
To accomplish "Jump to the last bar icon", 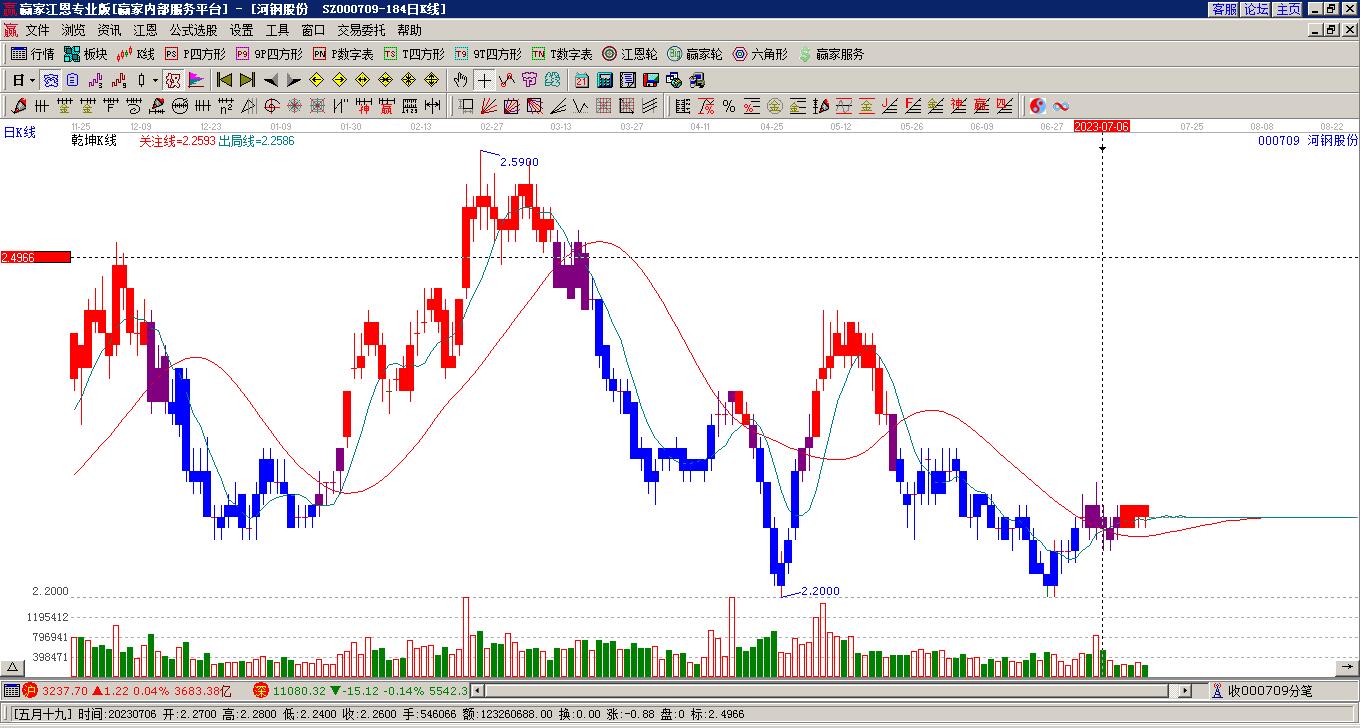I will [247, 80].
